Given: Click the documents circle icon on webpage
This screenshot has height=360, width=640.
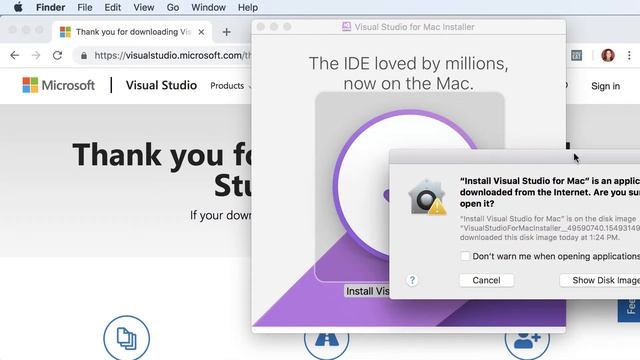Looking at the screenshot, I should pos(127,338).
